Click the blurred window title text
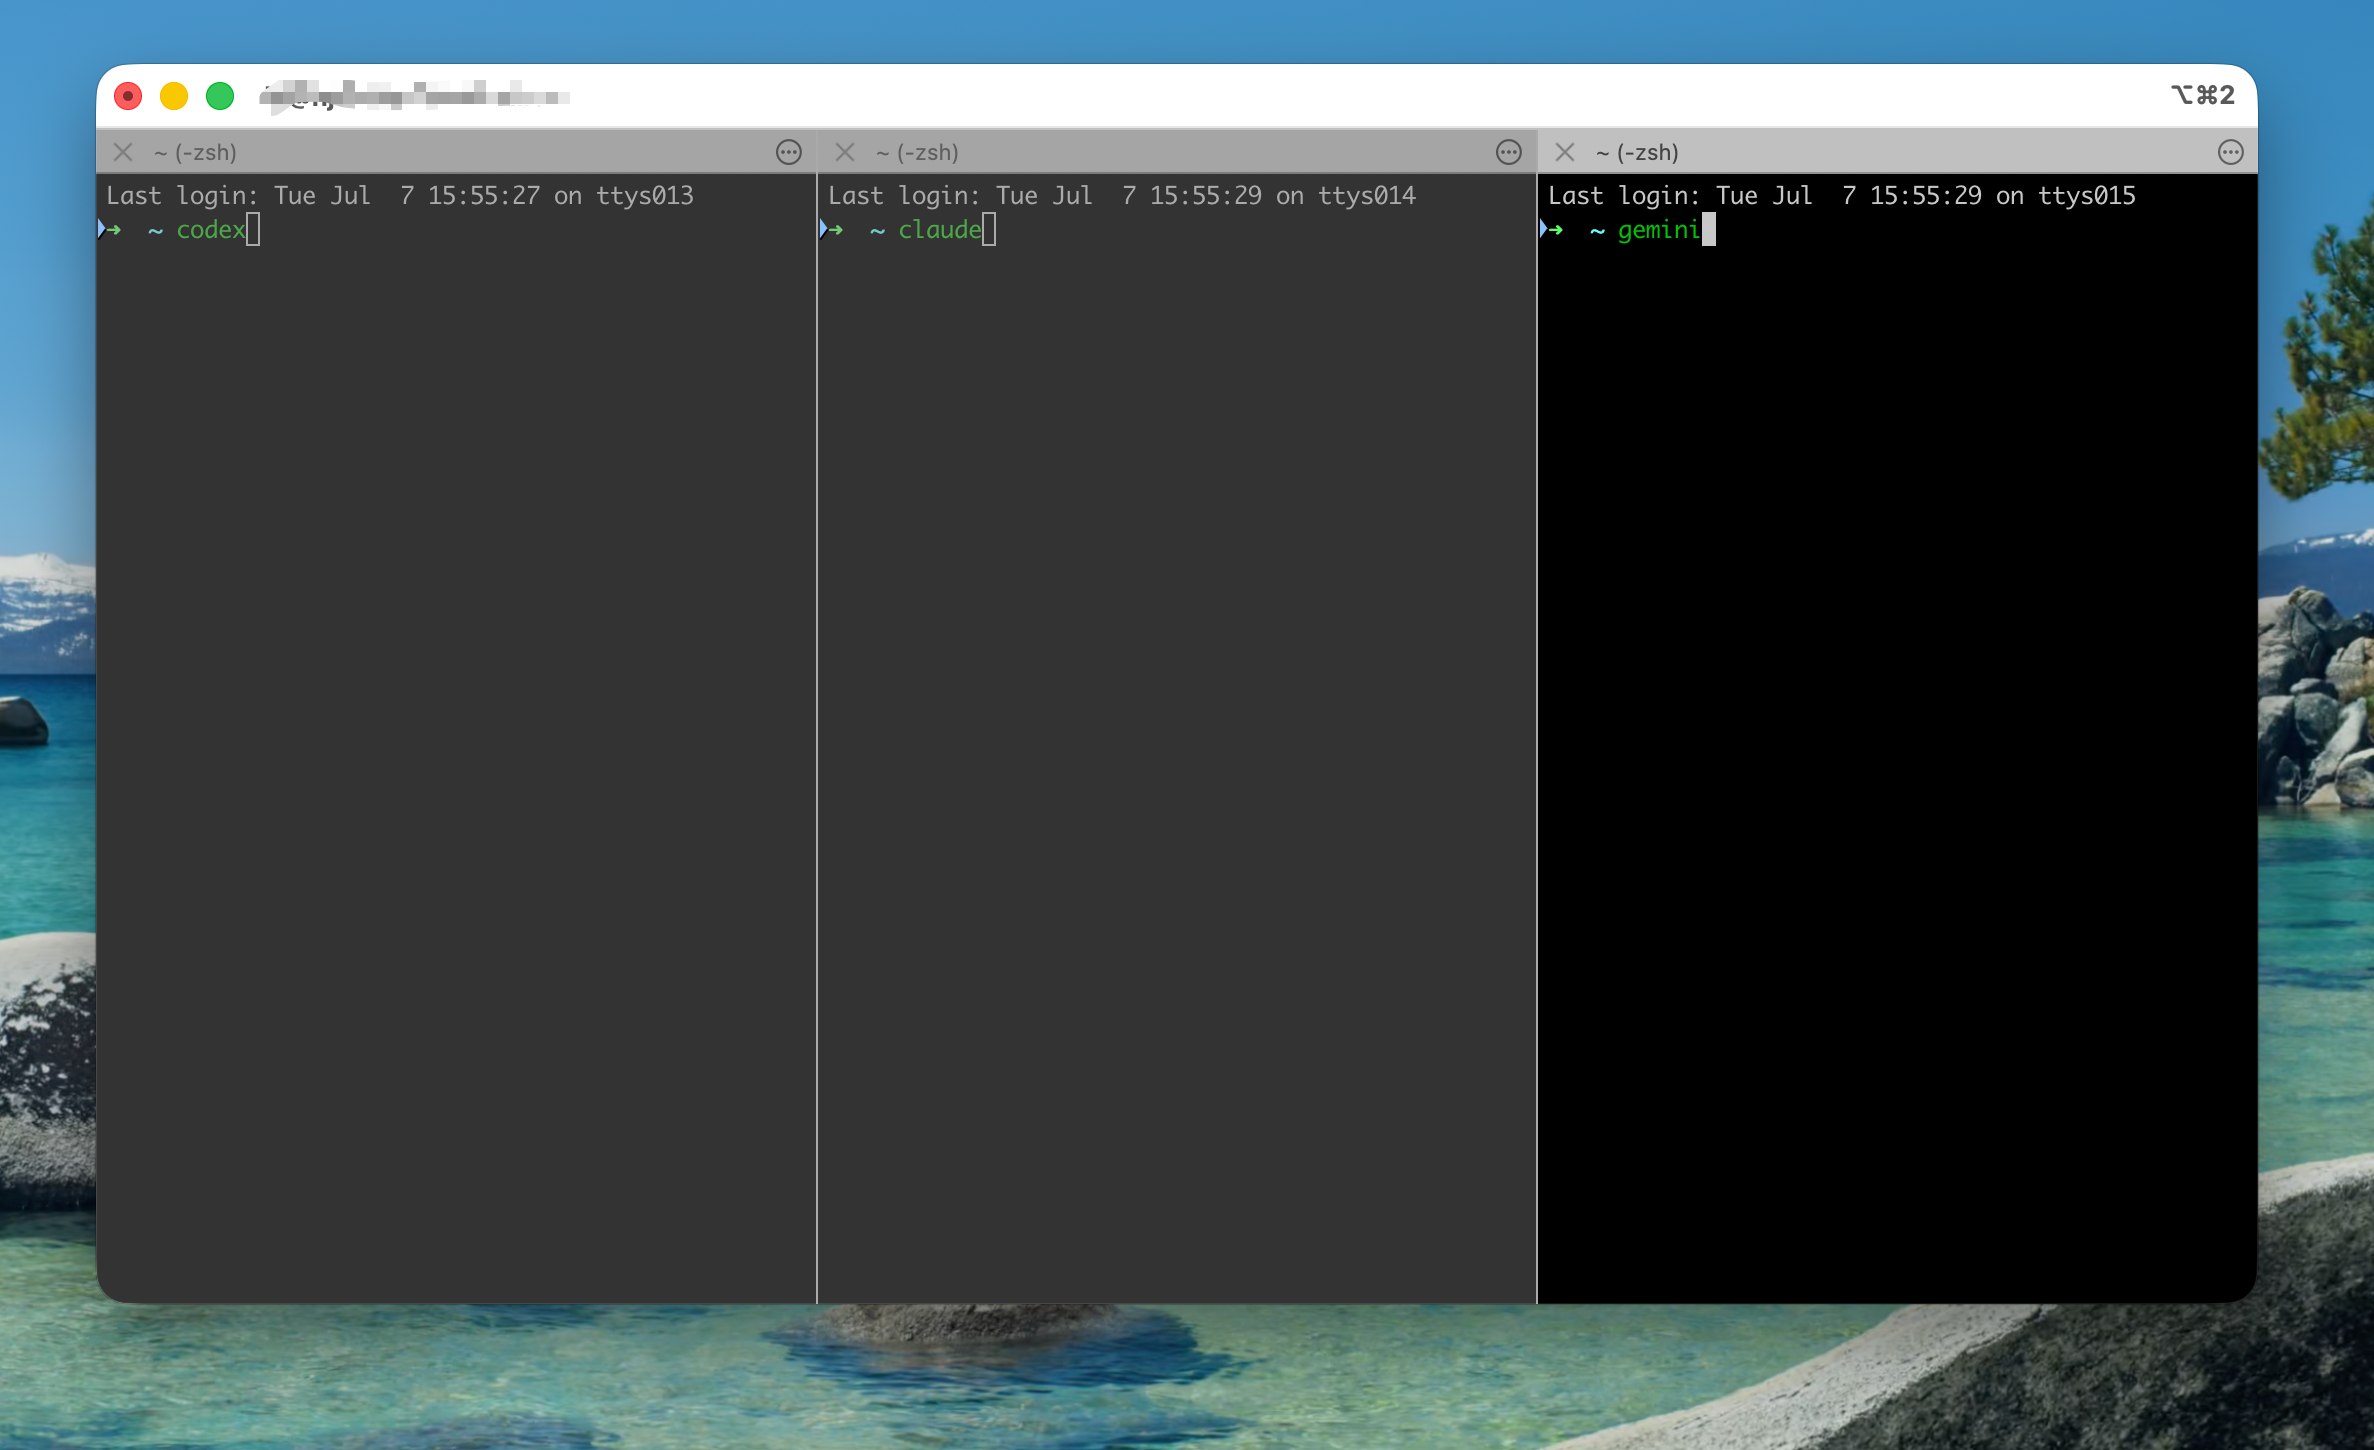 (x=414, y=96)
